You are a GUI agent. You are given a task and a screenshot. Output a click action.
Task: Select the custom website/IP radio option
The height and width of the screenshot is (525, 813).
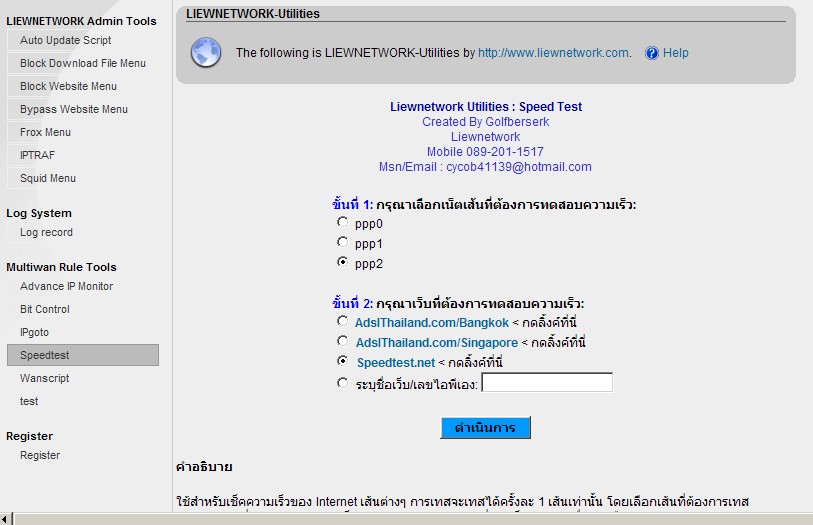pyautogui.click(x=342, y=383)
